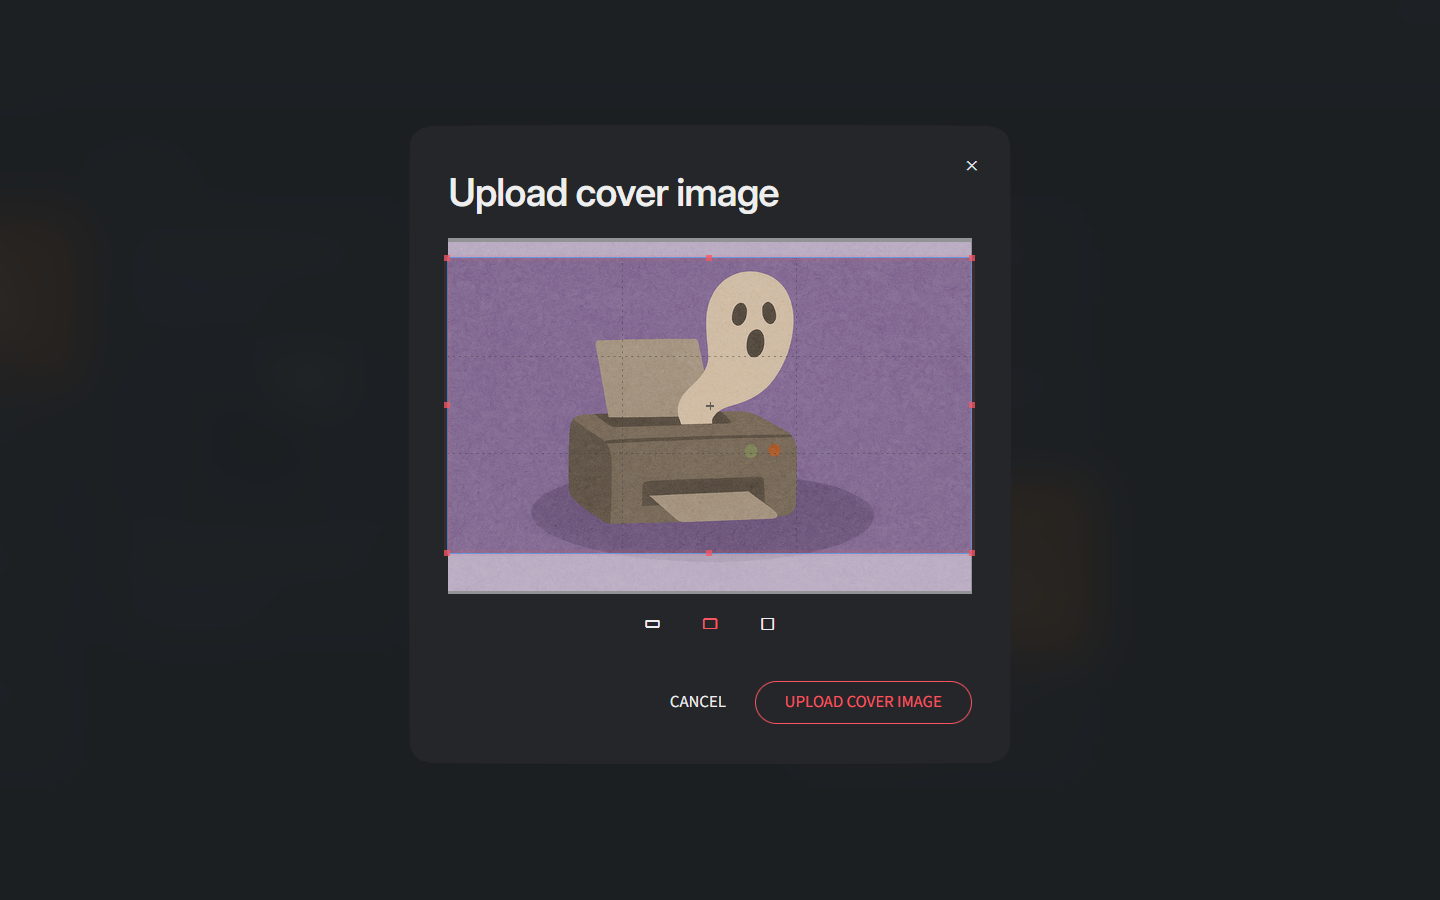Click the crosshair at crop center

(710, 406)
